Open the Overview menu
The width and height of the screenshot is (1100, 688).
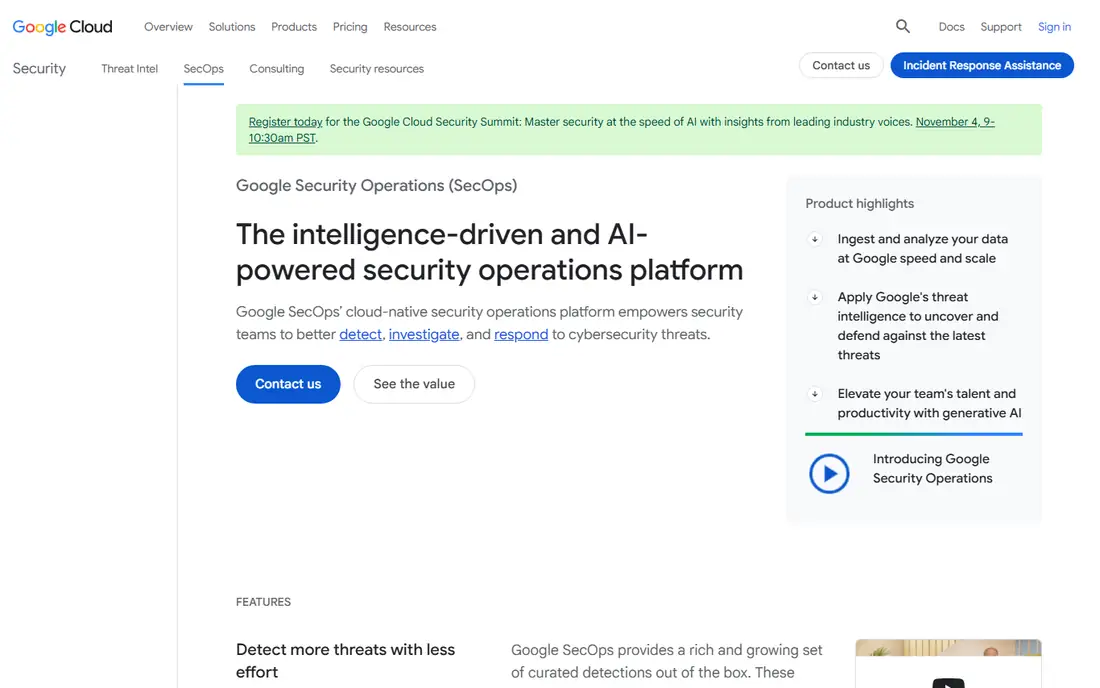168,27
